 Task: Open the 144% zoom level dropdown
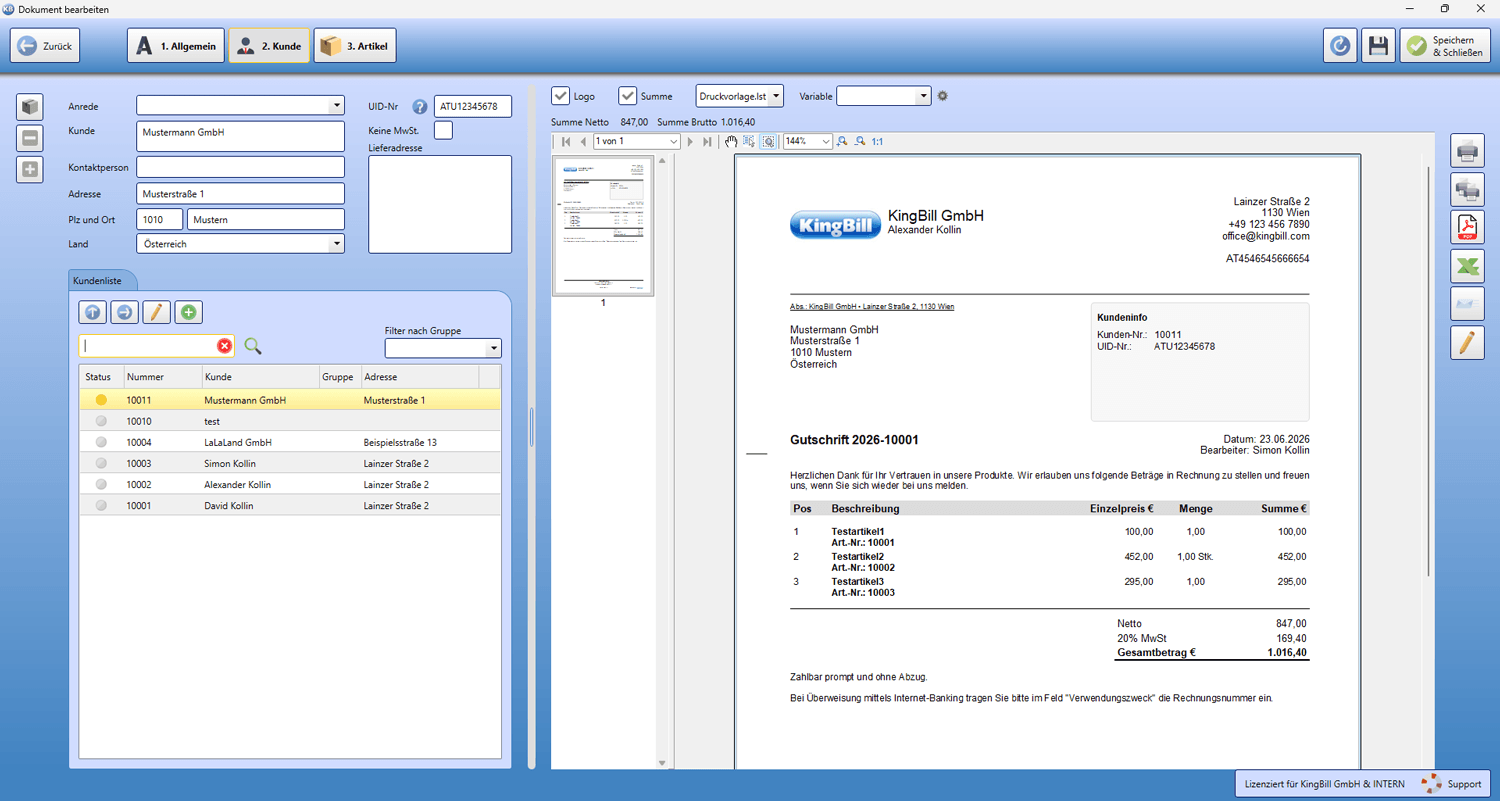coord(807,142)
